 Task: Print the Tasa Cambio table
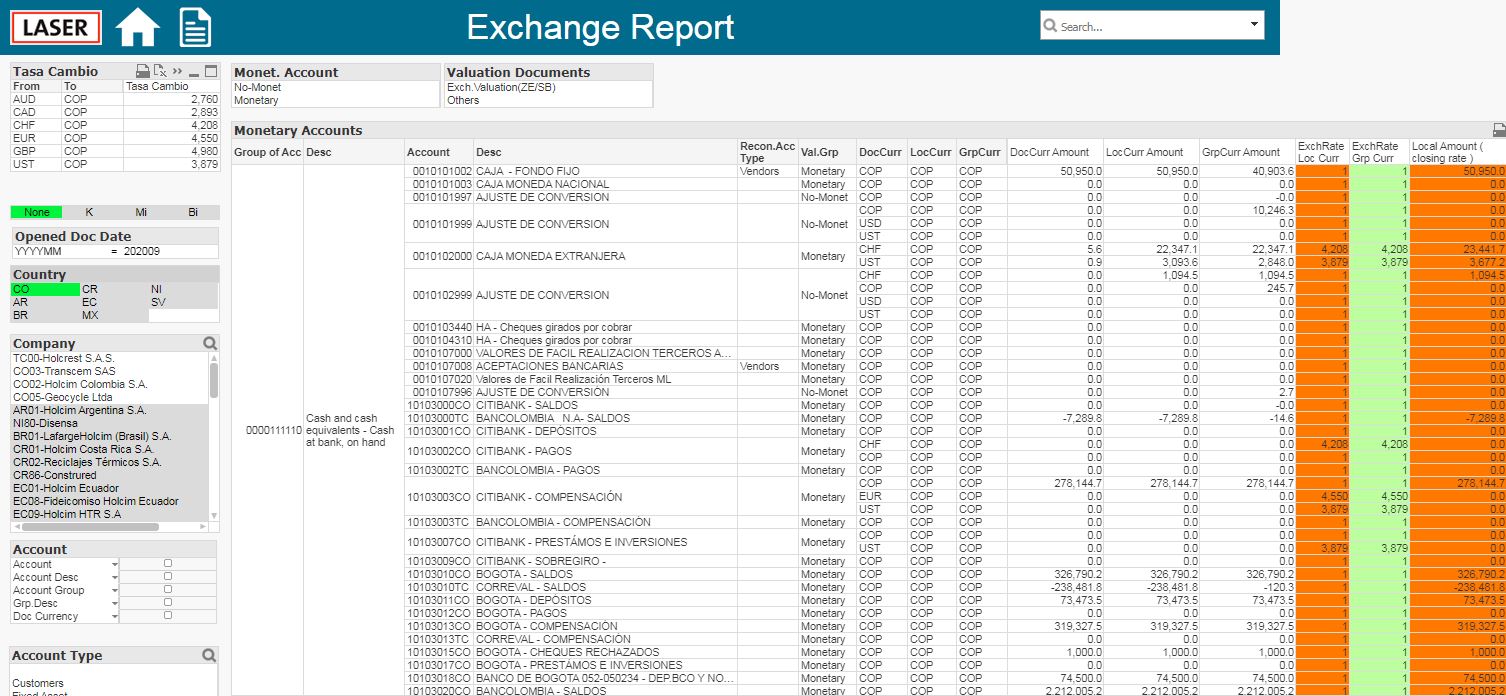coord(142,71)
